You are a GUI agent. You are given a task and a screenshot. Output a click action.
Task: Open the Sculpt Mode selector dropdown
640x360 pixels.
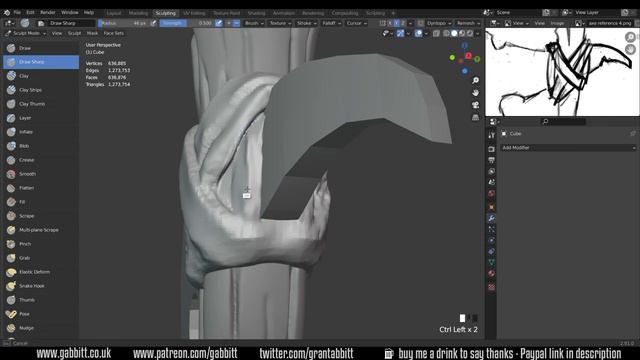pos(25,33)
